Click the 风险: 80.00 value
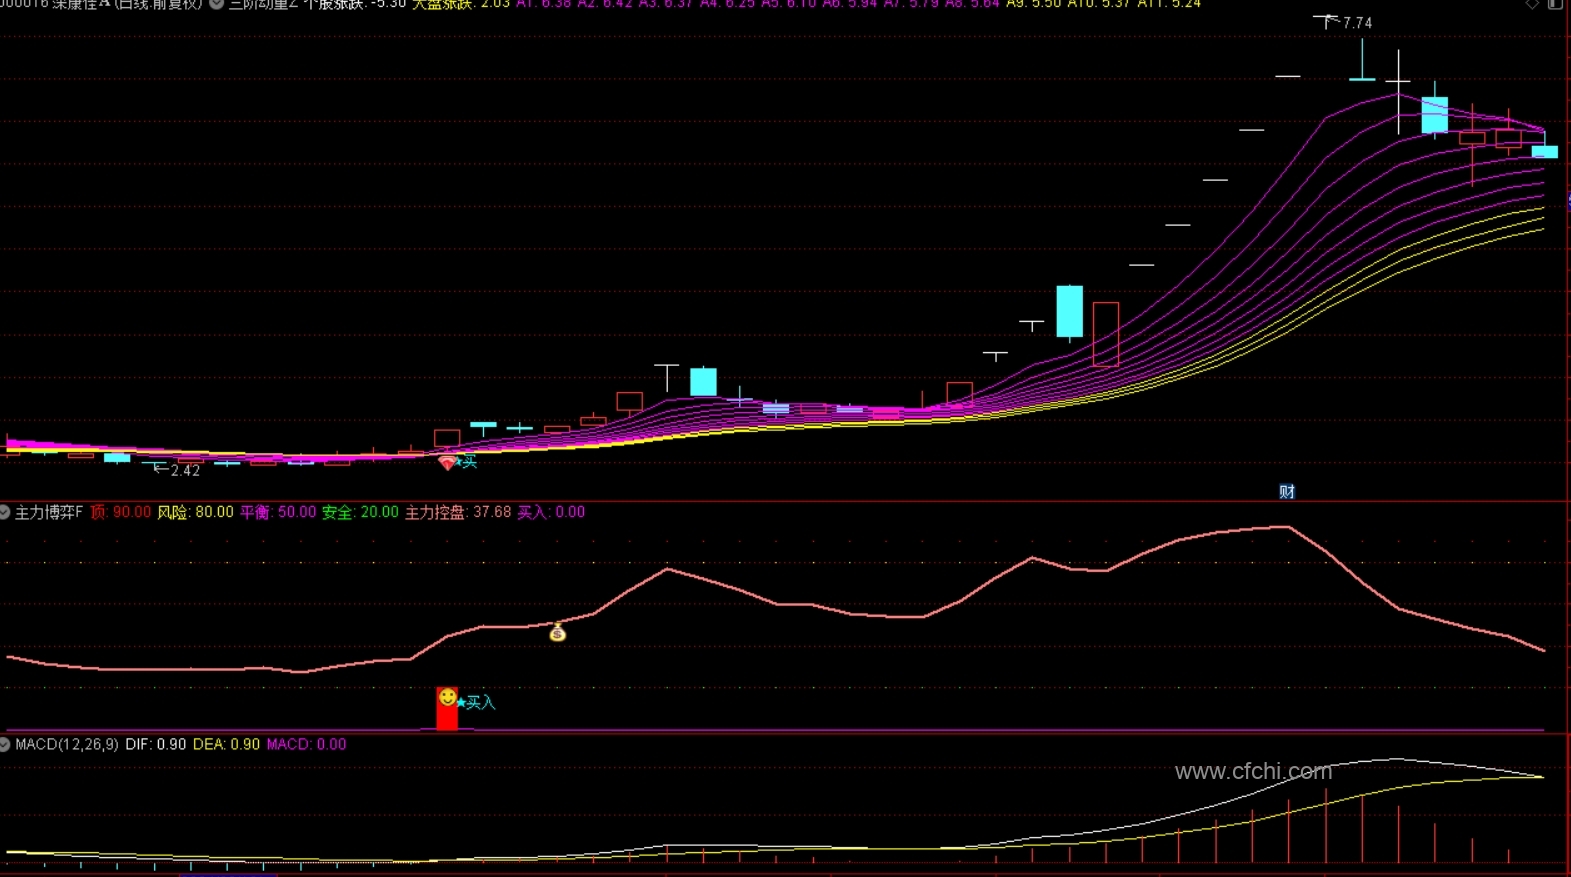Viewport: 1571px width, 877px height. point(195,512)
